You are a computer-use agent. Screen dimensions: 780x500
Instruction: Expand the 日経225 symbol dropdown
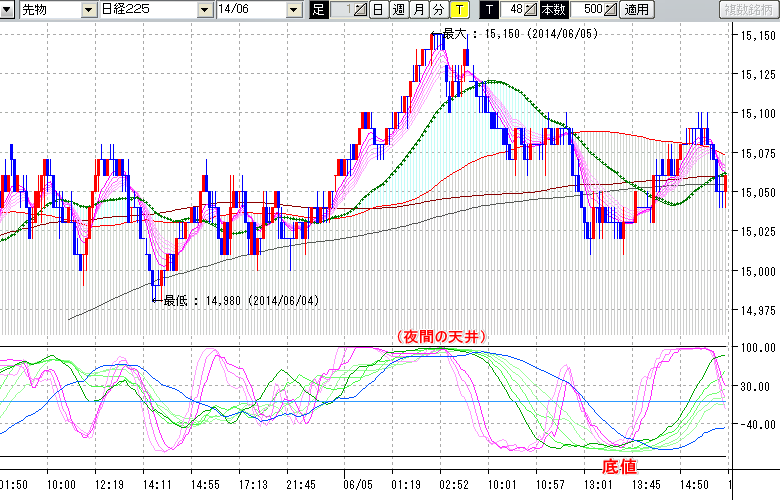pyautogui.click(x=207, y=10)
